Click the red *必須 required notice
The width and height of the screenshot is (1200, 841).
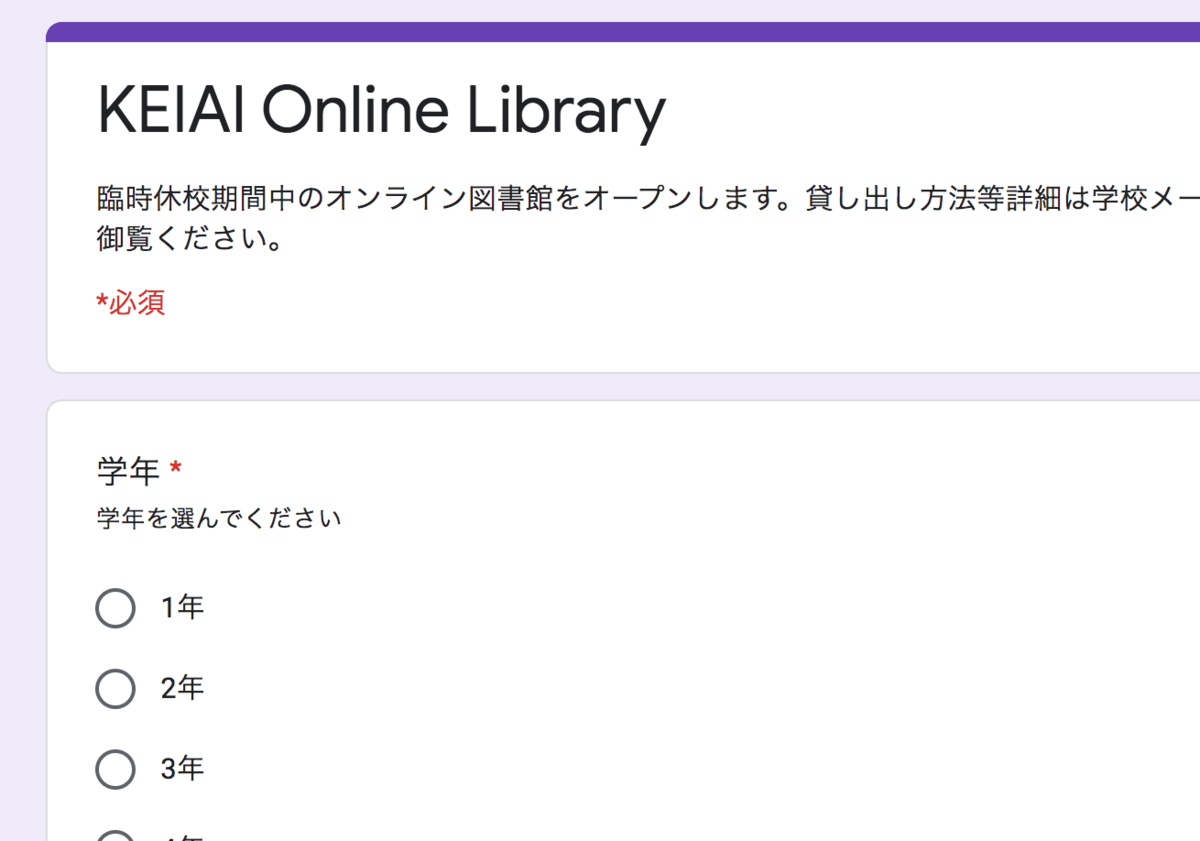pos(131,303)
